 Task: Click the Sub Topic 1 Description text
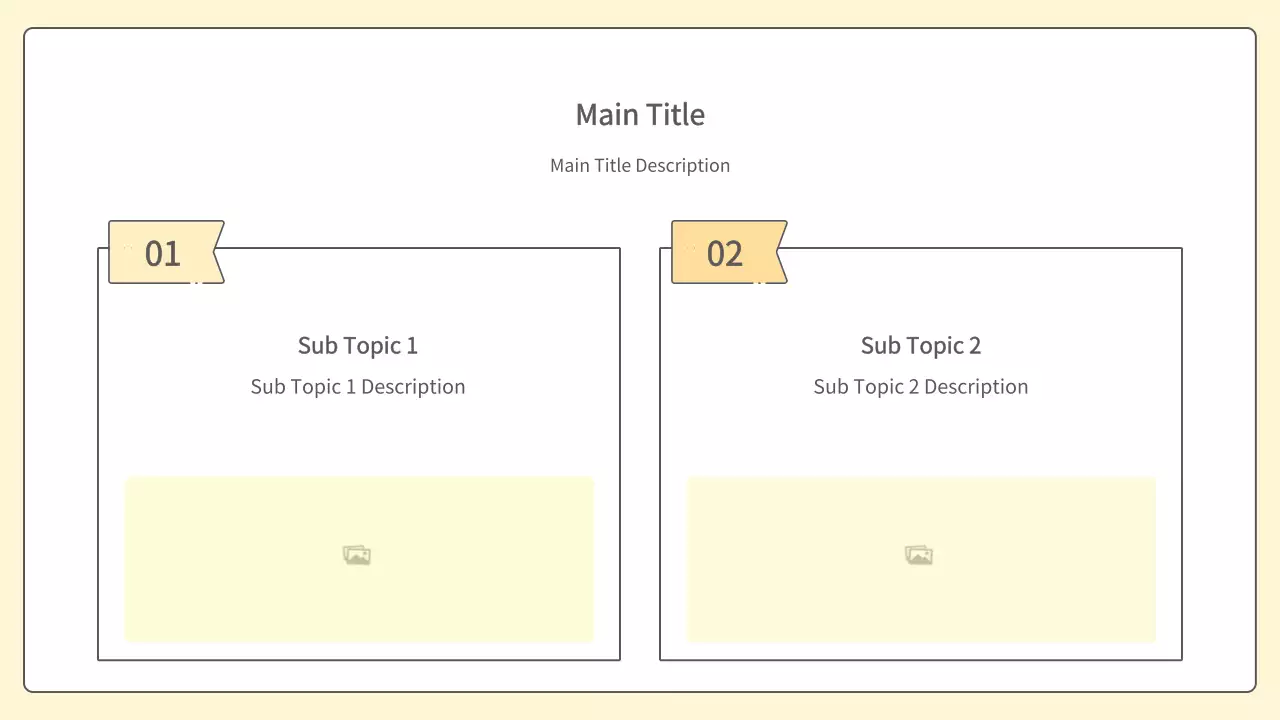point(357,387)
